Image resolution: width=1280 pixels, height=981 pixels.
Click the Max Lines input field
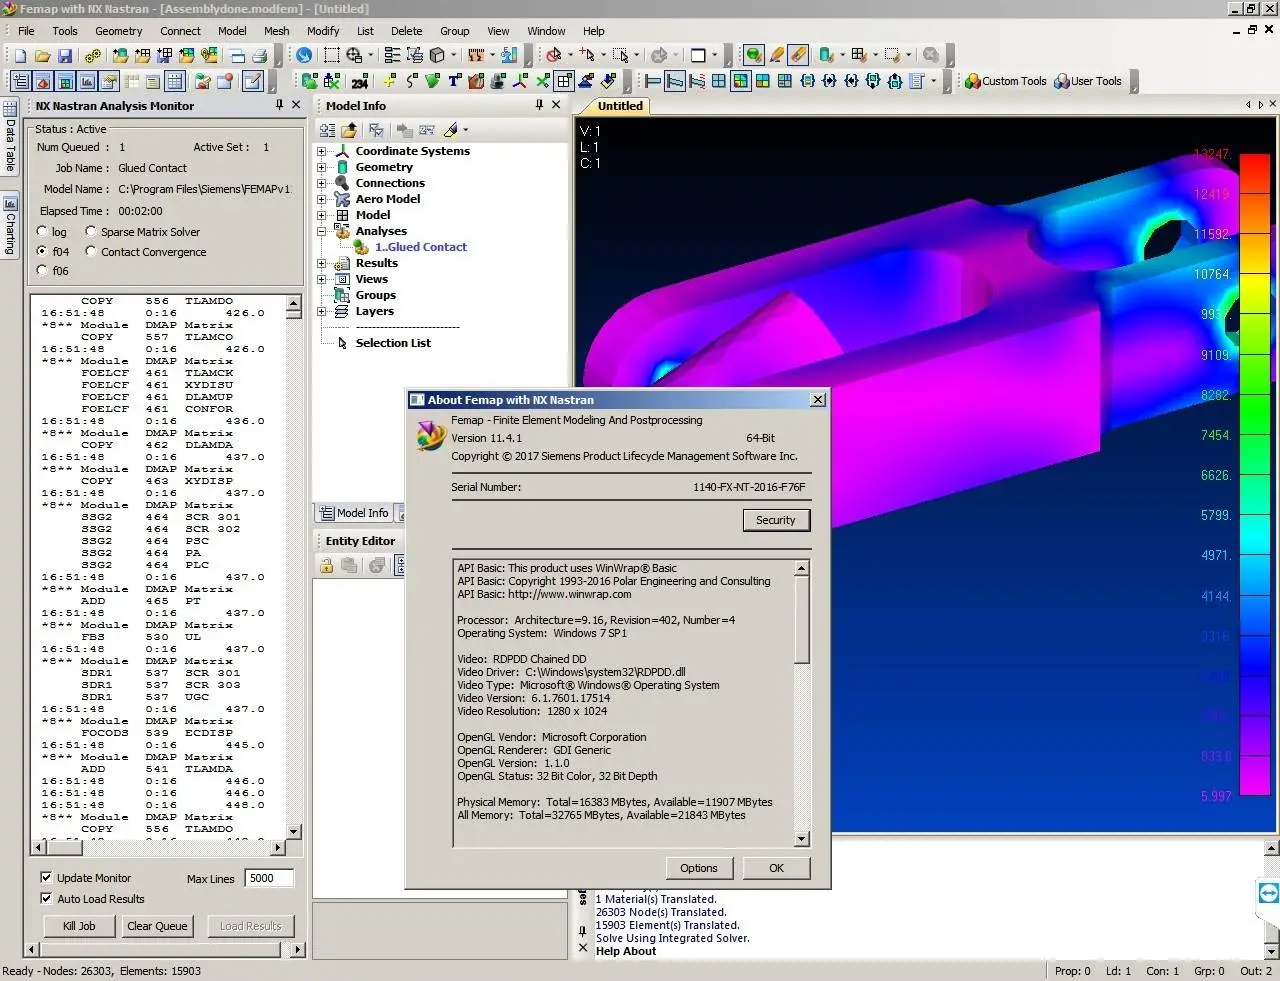tap(269, 878)
